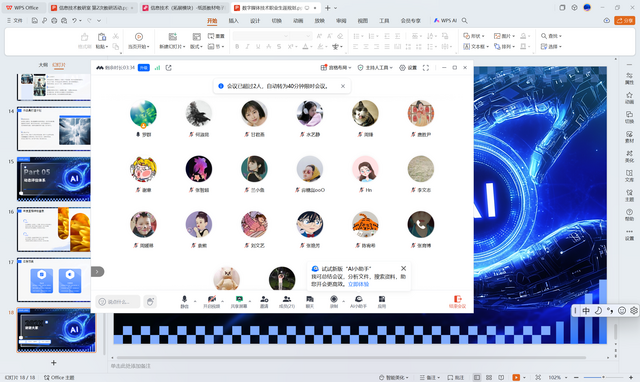Click the Find button in ribbon
Image resolution: width=640 pixels, height=382 pixels.
(x=551, y=36)
